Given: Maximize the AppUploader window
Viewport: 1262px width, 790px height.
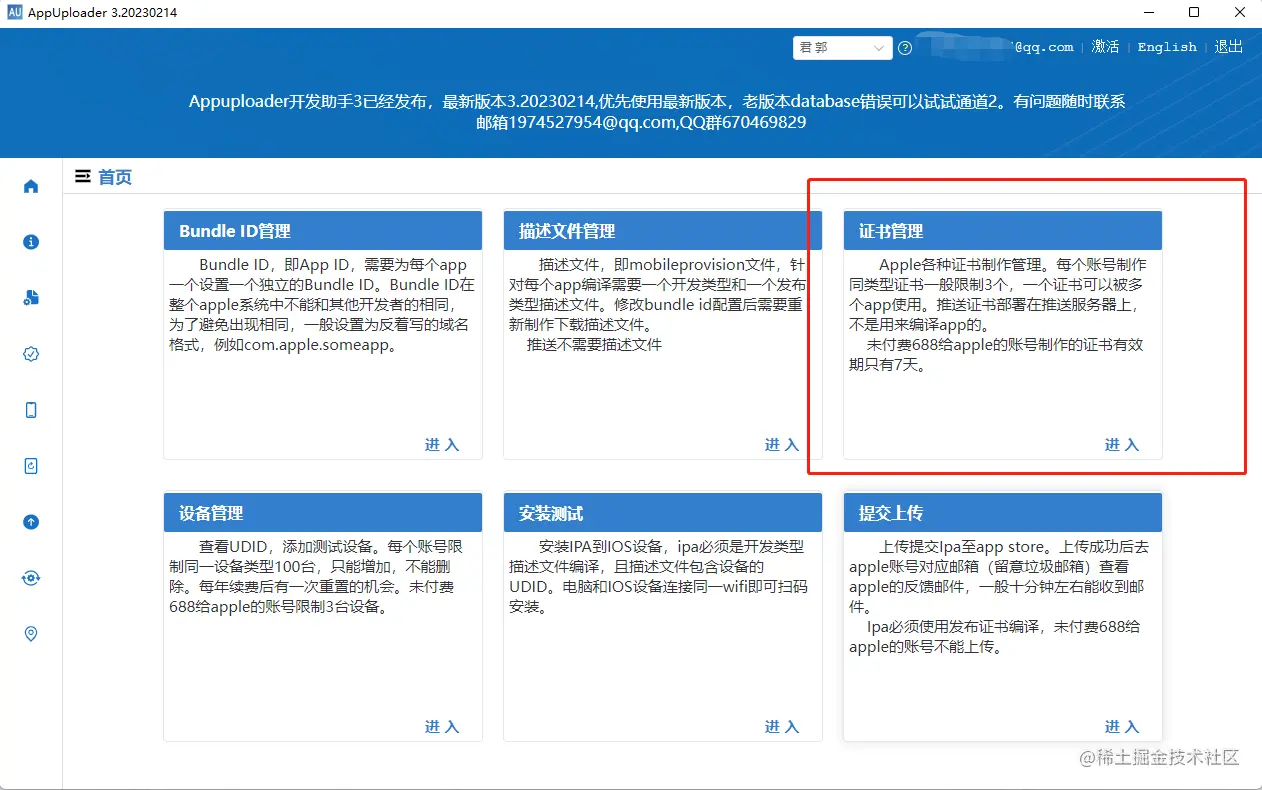Looking at the screenshot, I should 1193,13.
